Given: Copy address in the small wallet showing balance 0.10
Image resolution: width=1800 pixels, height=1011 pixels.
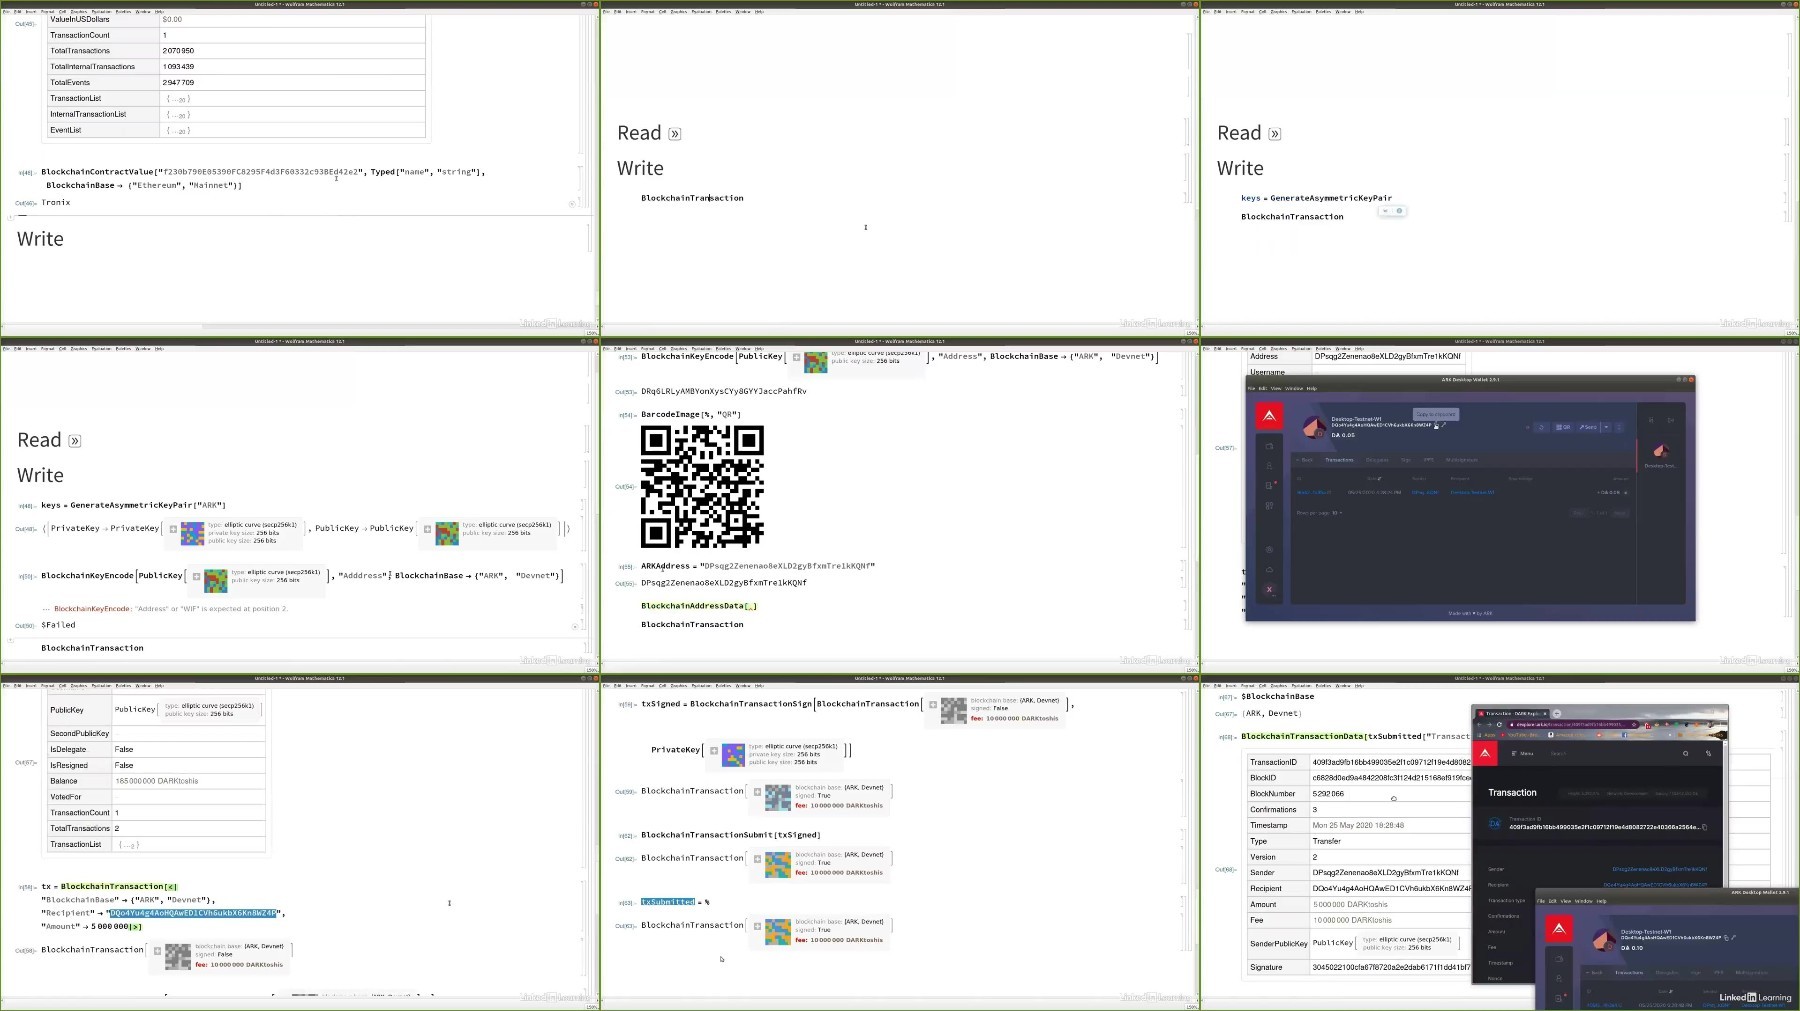Looking at the screenshot, I should click(x=1726, y=937).
